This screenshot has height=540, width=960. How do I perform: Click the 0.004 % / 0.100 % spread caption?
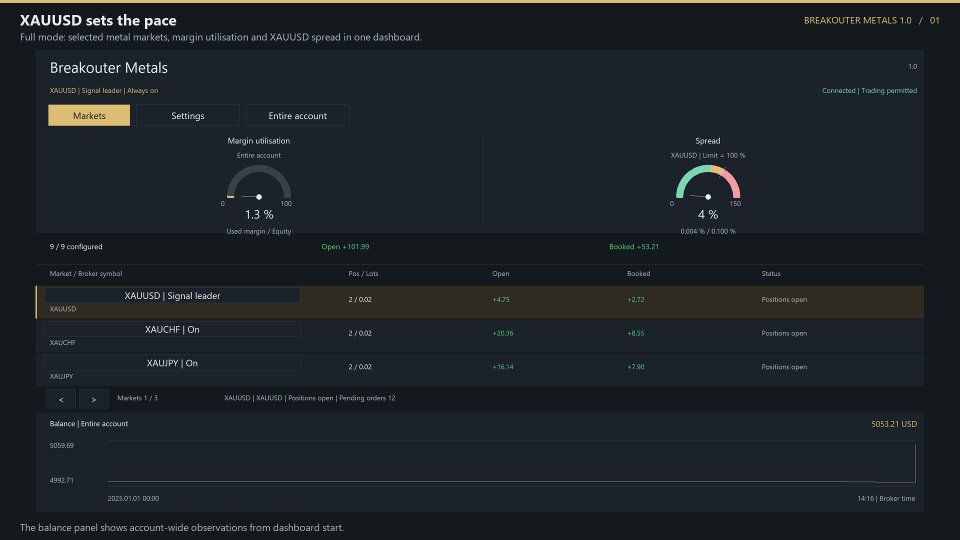[708, 231]
